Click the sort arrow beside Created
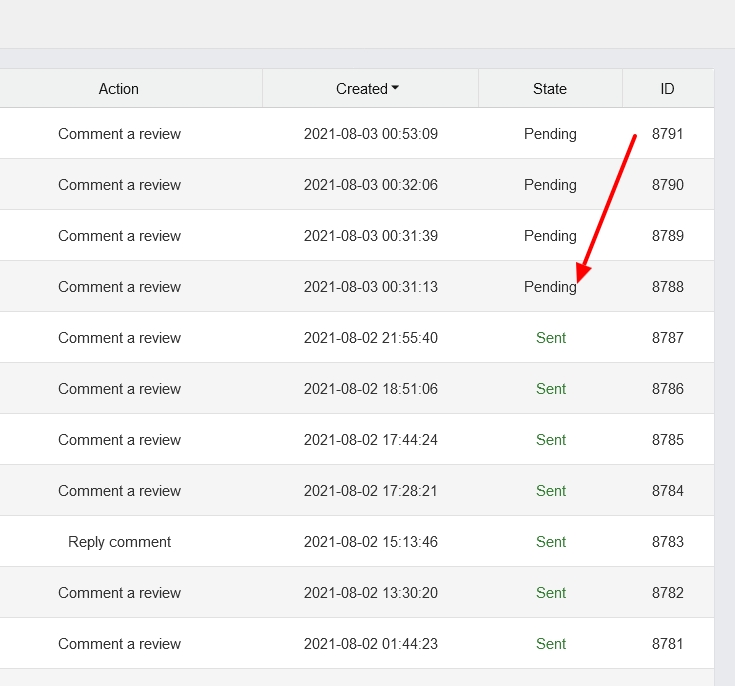This screenshot has height=686, width=735. coord(395,89)
